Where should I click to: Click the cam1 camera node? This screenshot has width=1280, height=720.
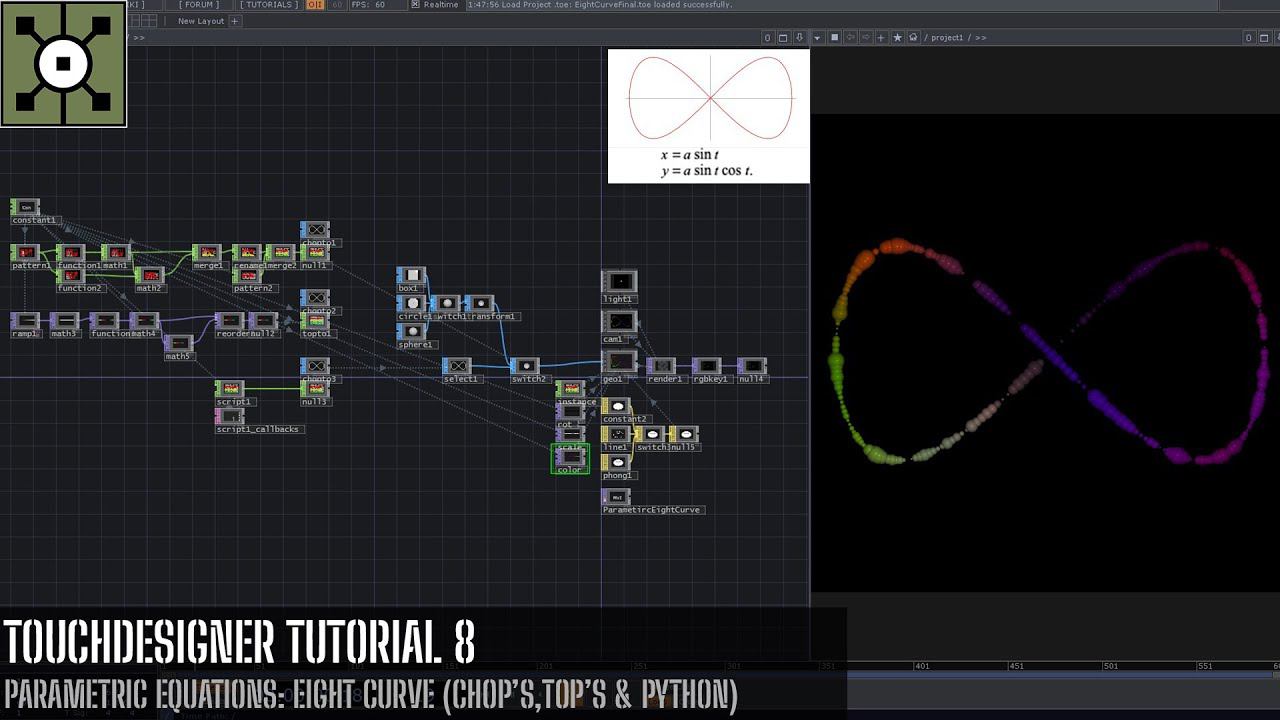coord(619,322)
